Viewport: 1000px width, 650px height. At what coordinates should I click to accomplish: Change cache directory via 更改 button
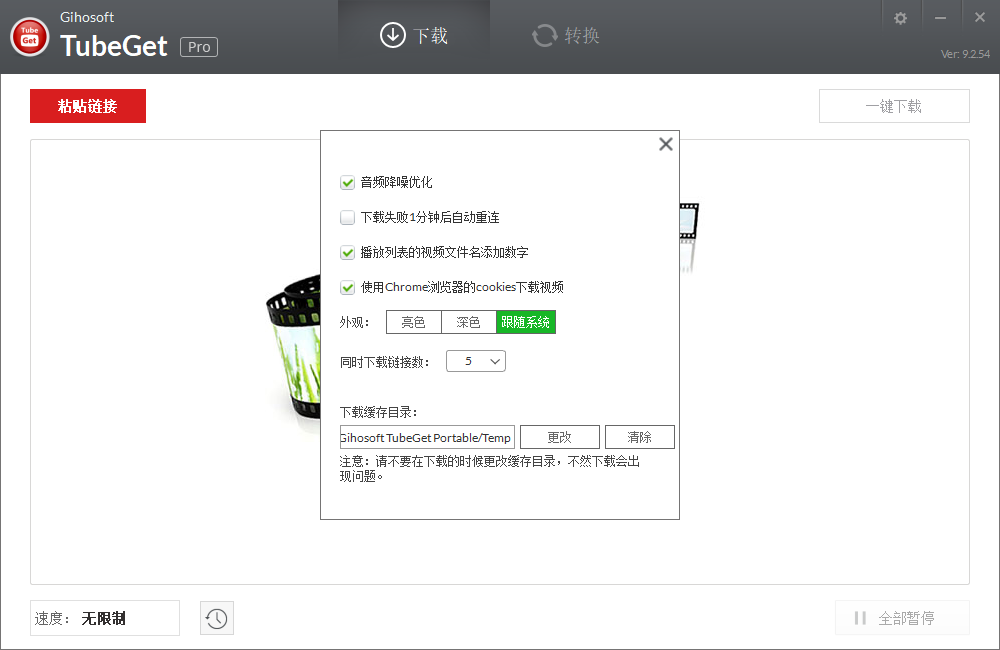tap(559, 436)
